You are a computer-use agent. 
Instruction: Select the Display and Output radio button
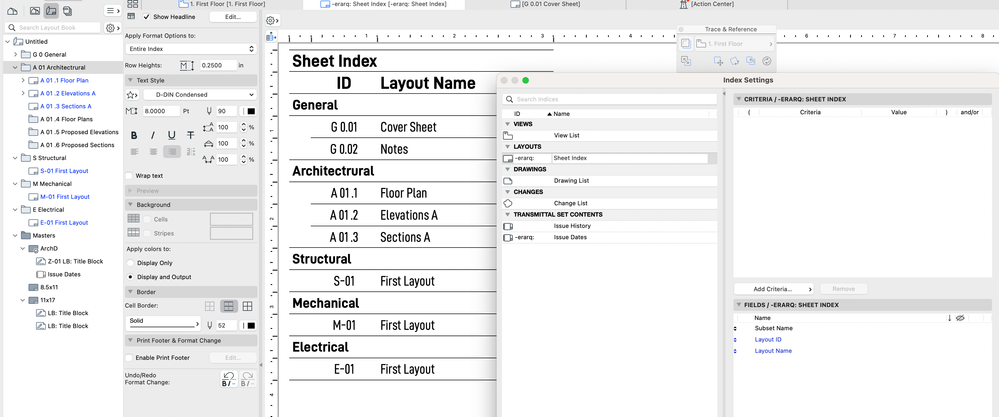click(x=131, y=277)
